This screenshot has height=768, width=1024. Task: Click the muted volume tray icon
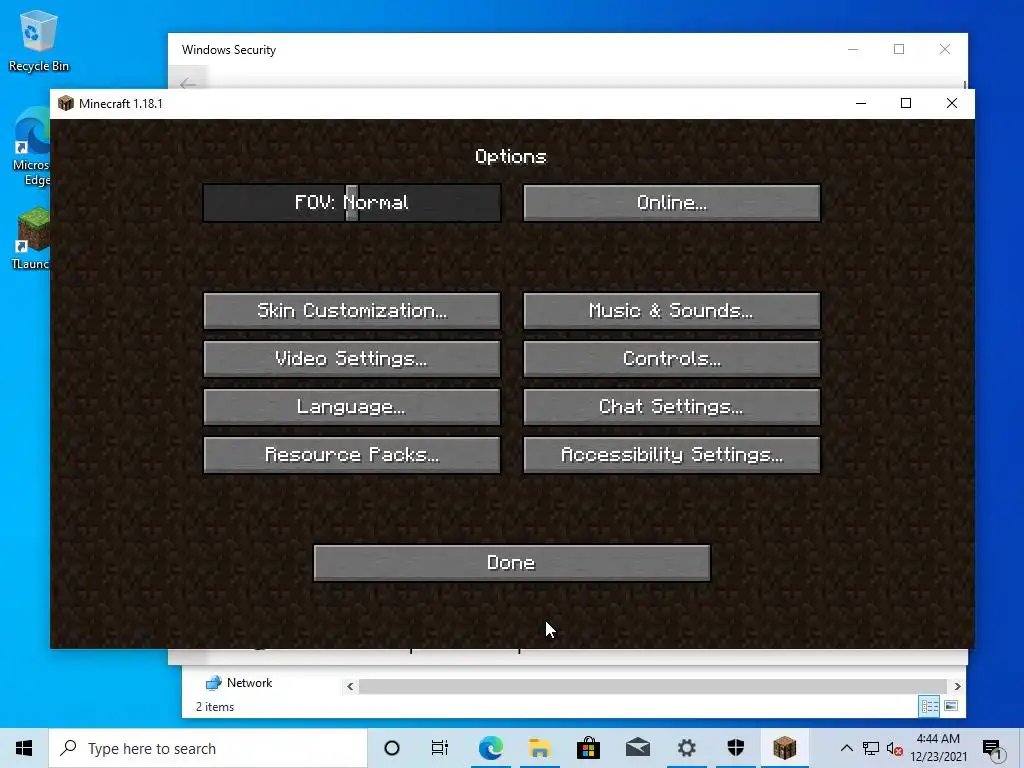(895, 749)
